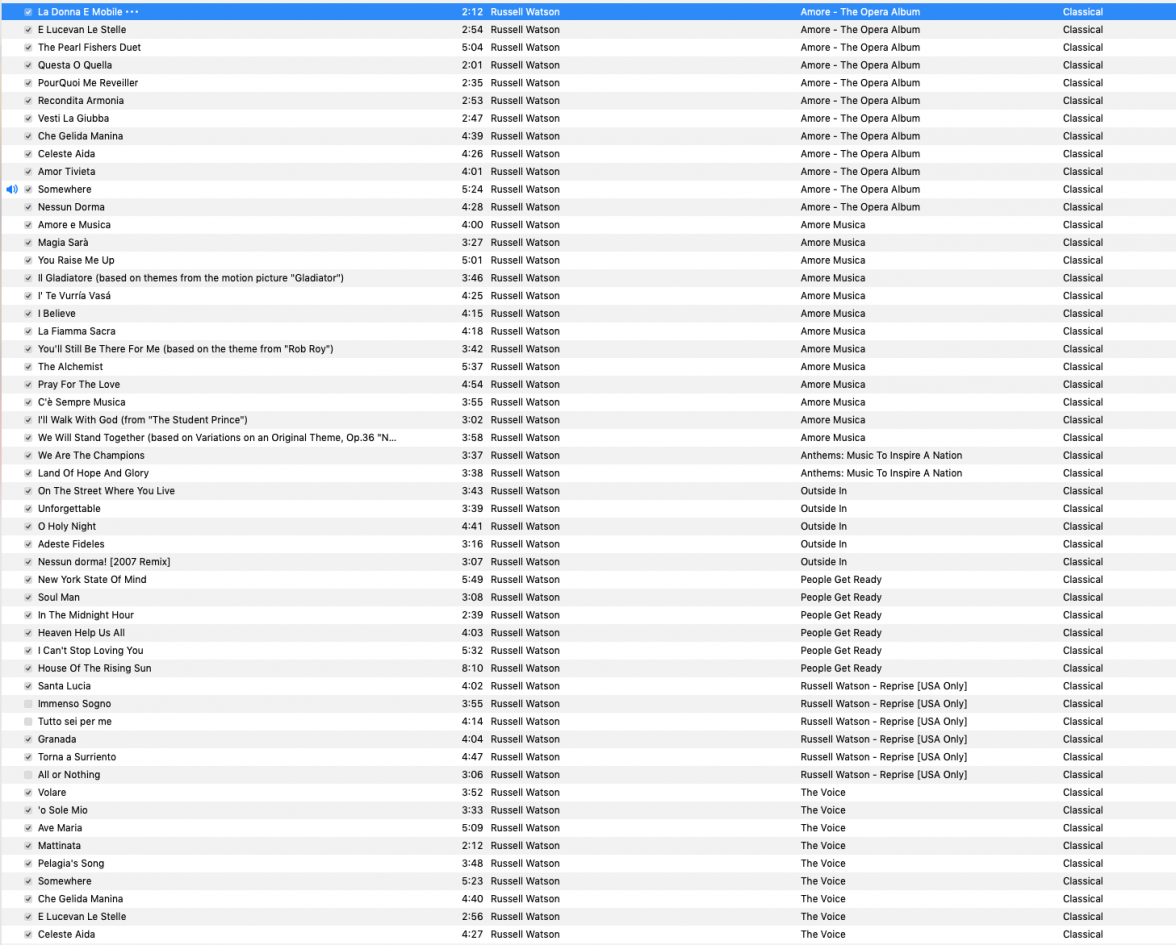Select Ave Maria from The Voice album

[59, 827]
